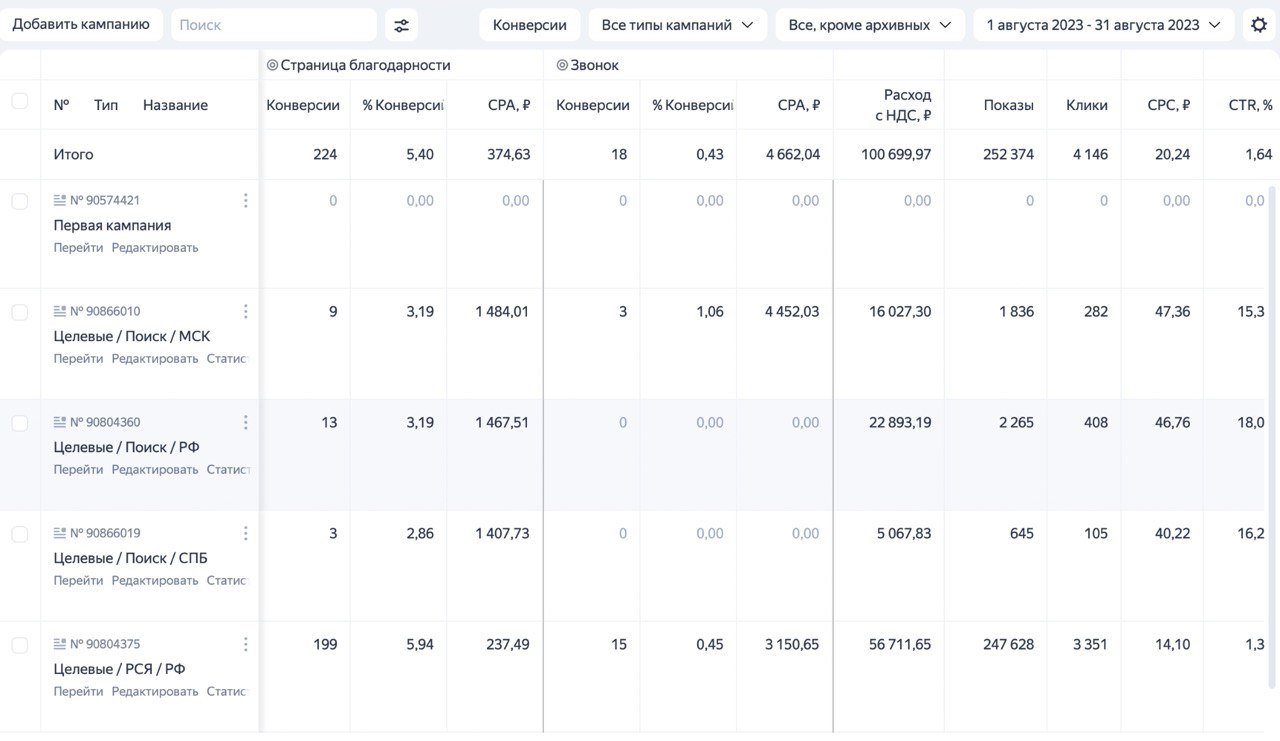The image size is (1280, 741).
Task: Check the box for Первая кампания
Action: click(20, 201)
